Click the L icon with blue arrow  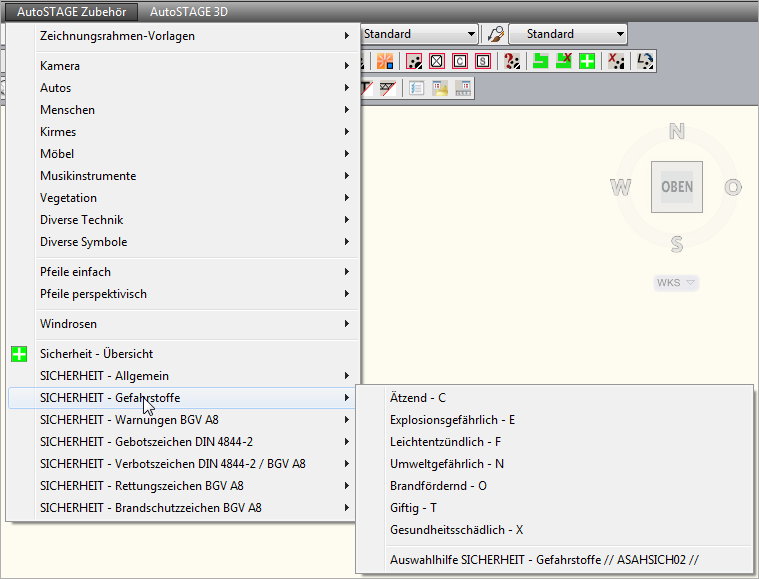pyautogui.click(x=645, y=61)
